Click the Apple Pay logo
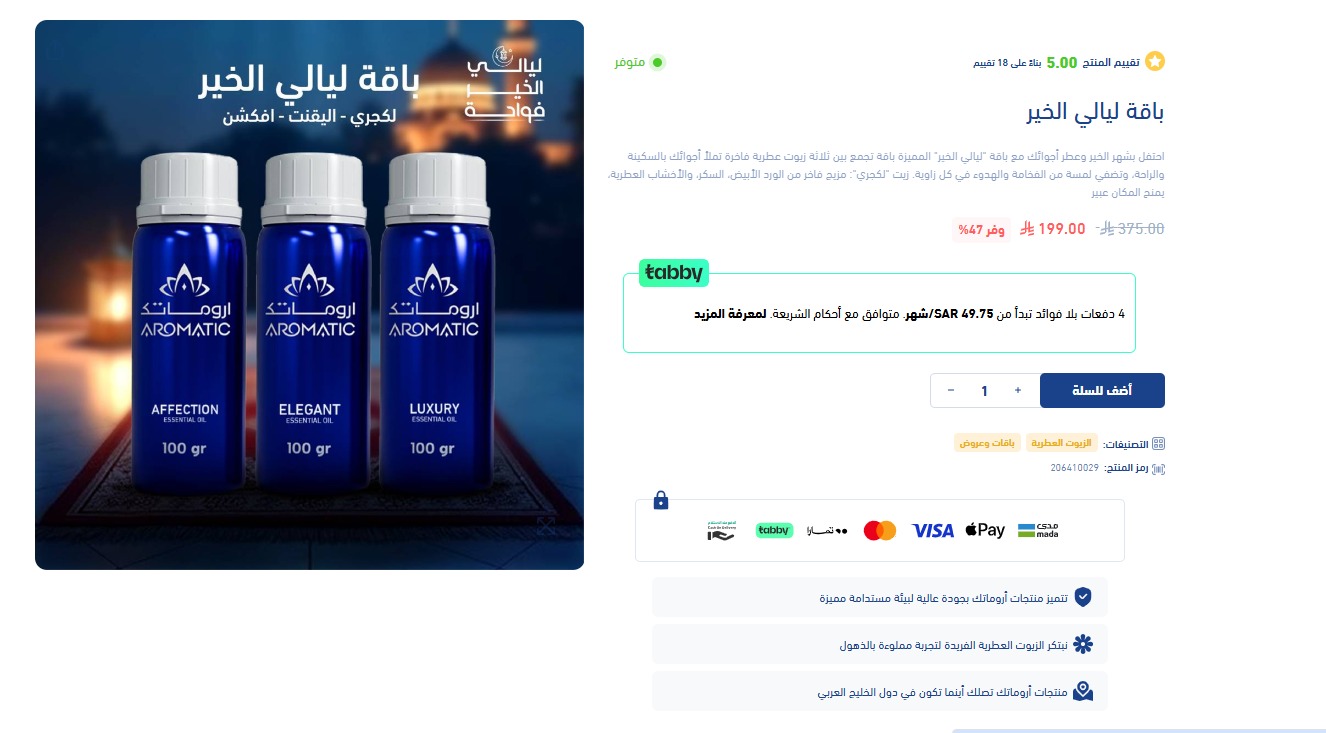This screenshot has height=733, width=1326. click(x=985, y=531)
